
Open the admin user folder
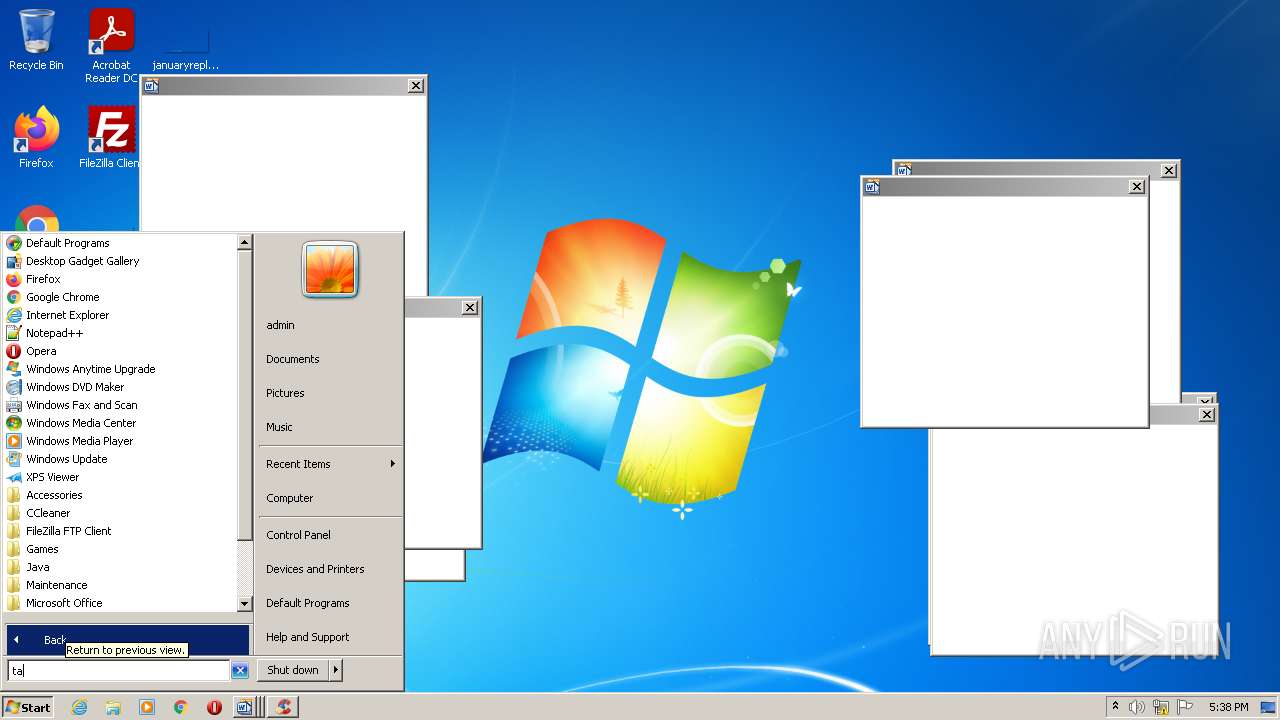280,325
